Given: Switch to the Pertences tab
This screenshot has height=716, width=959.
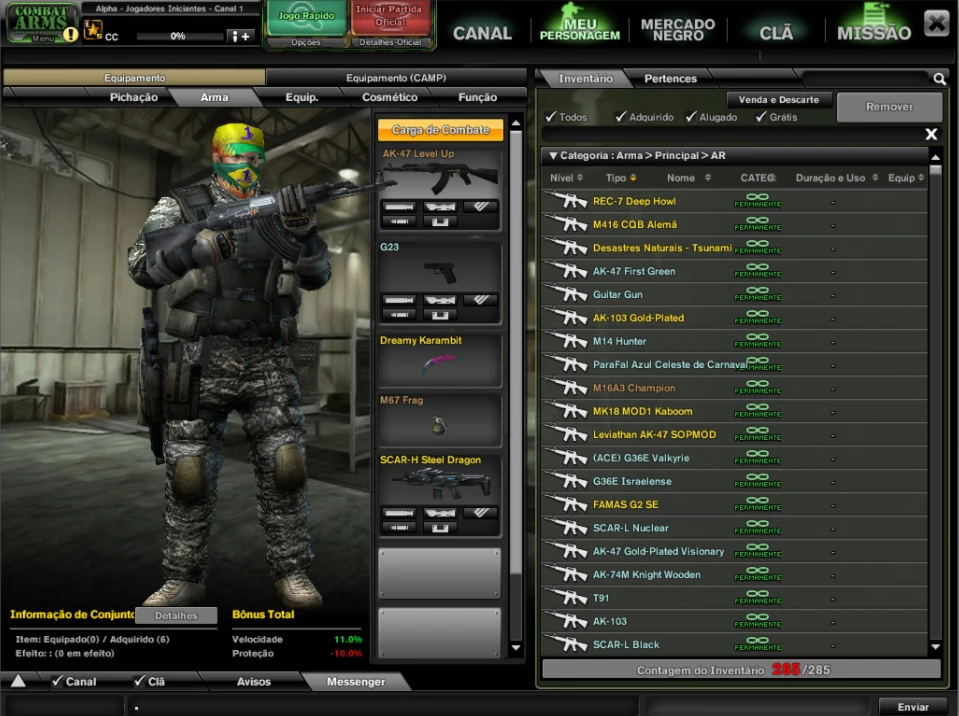Looking at the screenshot, I should point(670,78).
